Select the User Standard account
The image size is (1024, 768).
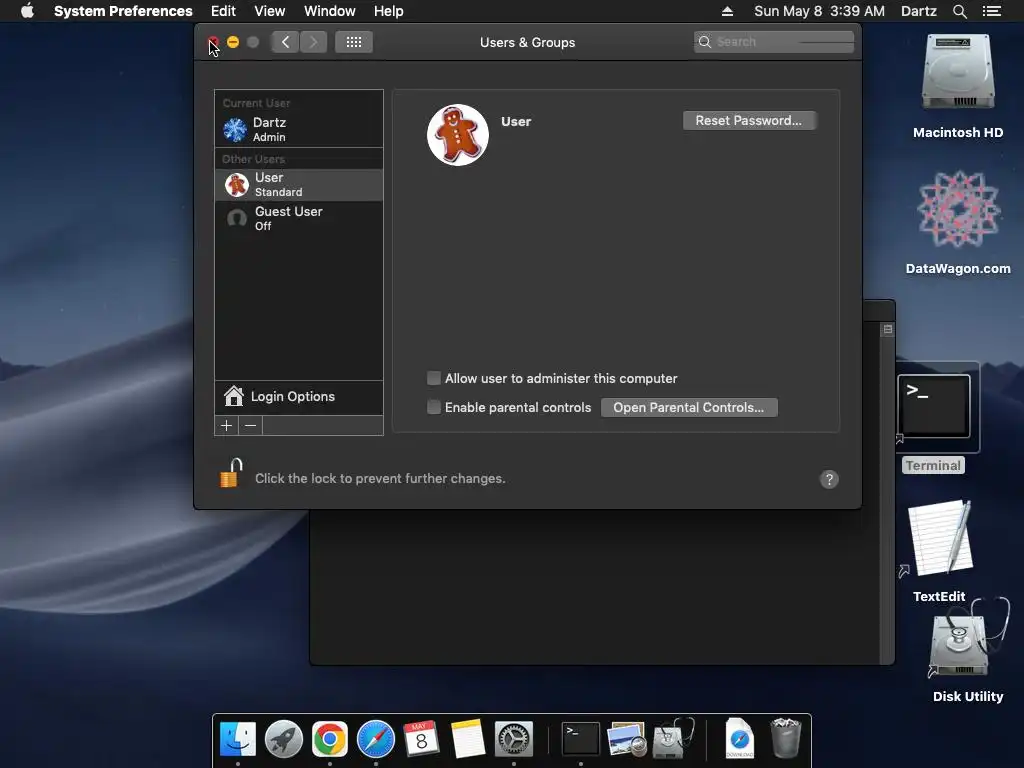(x=299, y=185)
